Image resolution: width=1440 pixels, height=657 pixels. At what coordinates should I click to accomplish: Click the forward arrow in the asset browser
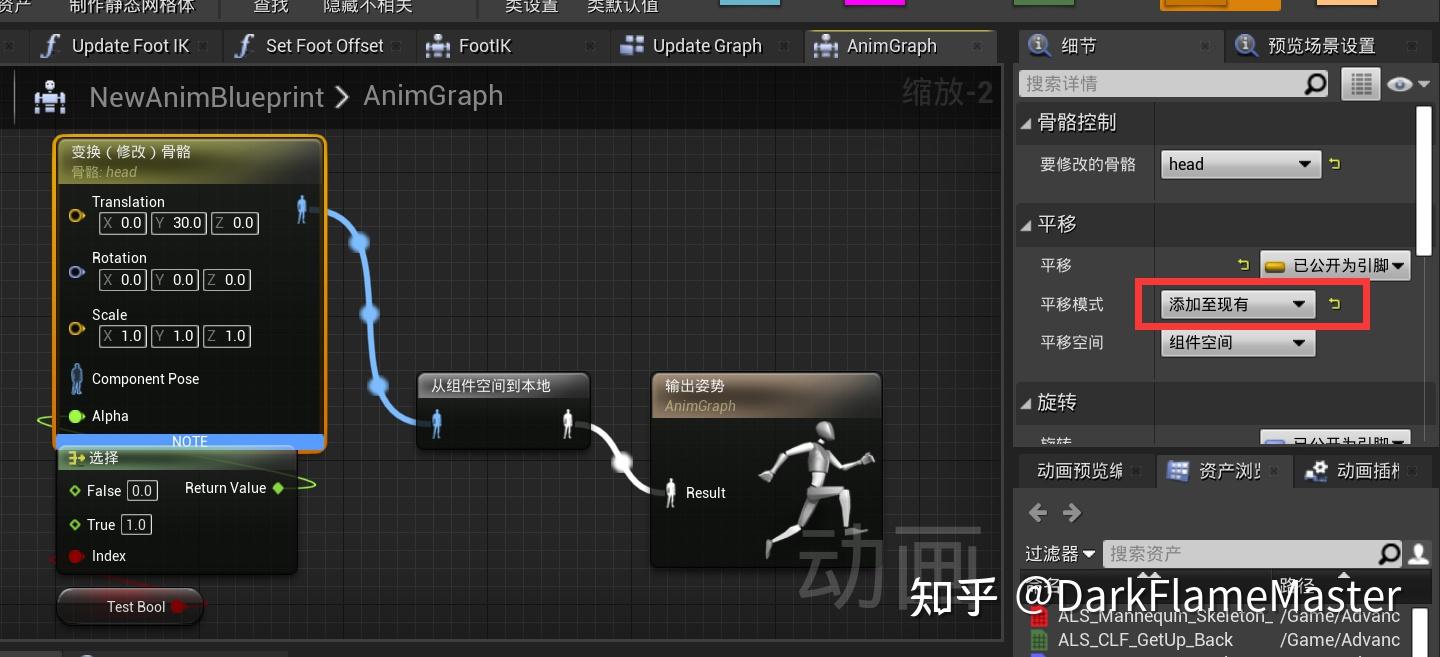point(1072,512)
